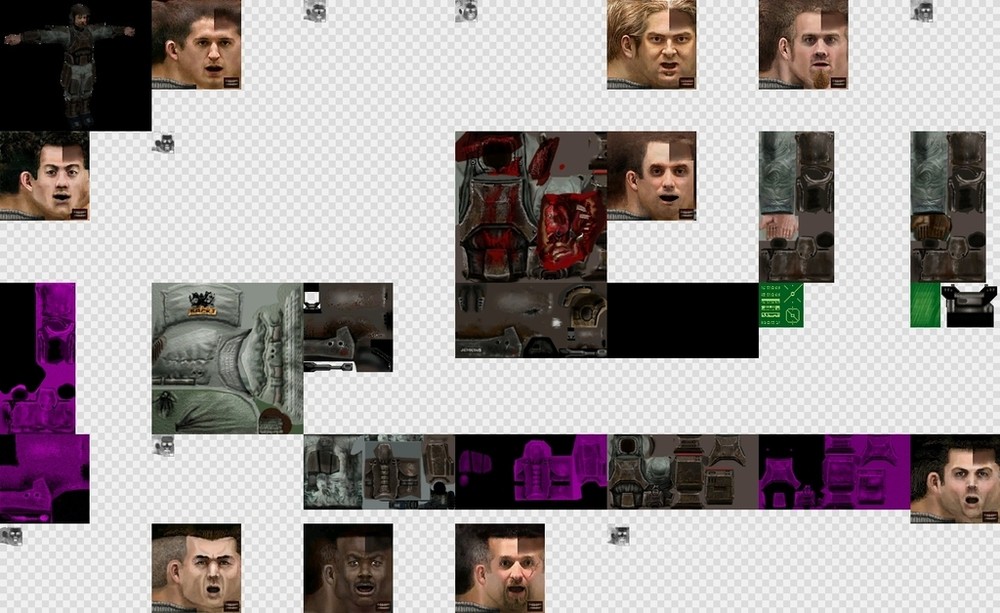The height and width of the screenshot is (613, 1000).
Task: Select the green HUD display texture
Action: (781, 305)
